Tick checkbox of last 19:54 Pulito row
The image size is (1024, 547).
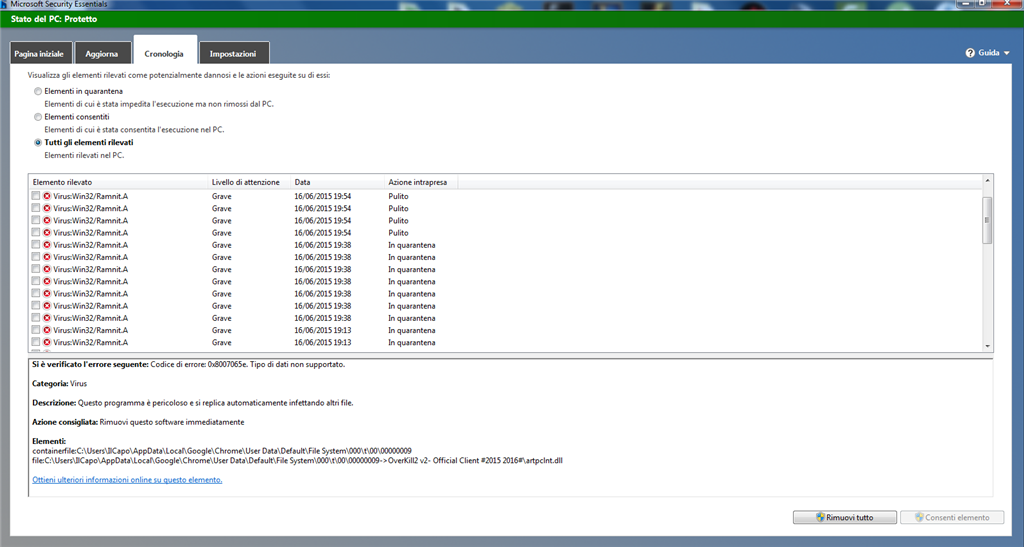point(36,232)
